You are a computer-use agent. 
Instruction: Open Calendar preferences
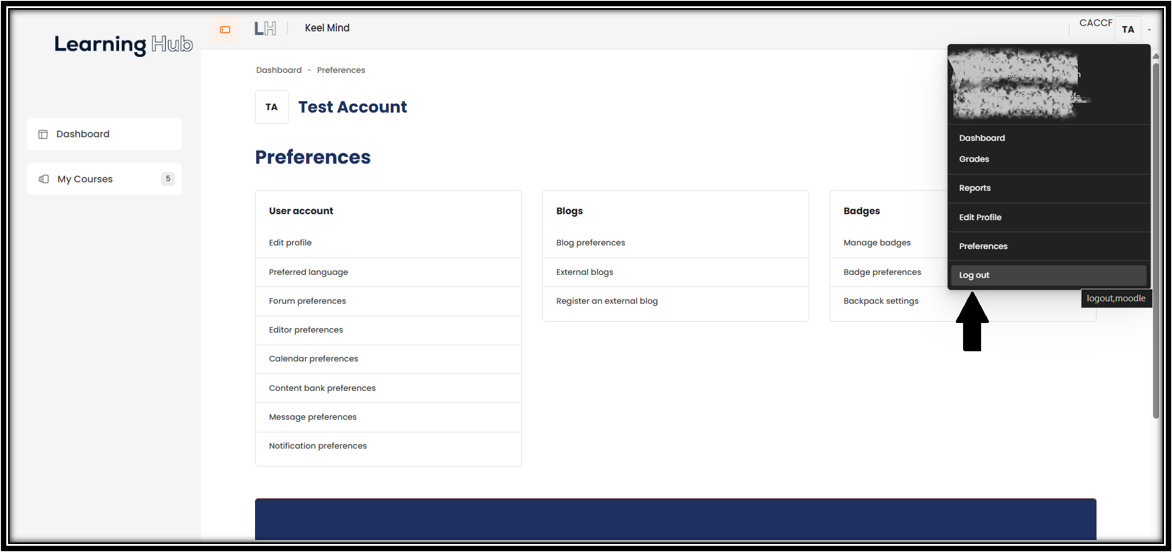313,359
